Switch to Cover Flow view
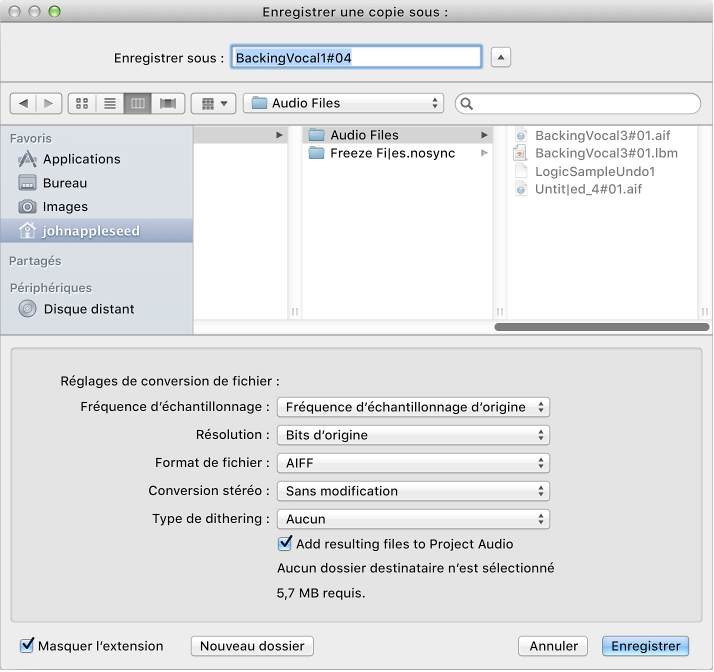This screenshot has width=714, height=672. pyautogui.click(x=168, y=103)
